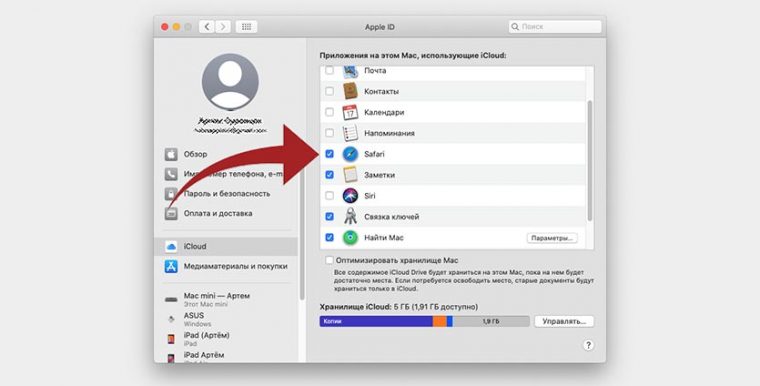
Task: Click the Find My Mac radar icon
Action: point(350,238)
